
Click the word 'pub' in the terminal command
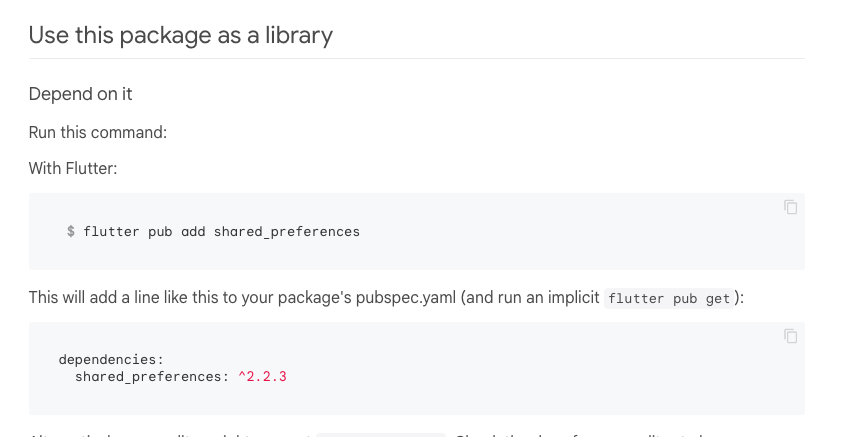coord(160,232)
